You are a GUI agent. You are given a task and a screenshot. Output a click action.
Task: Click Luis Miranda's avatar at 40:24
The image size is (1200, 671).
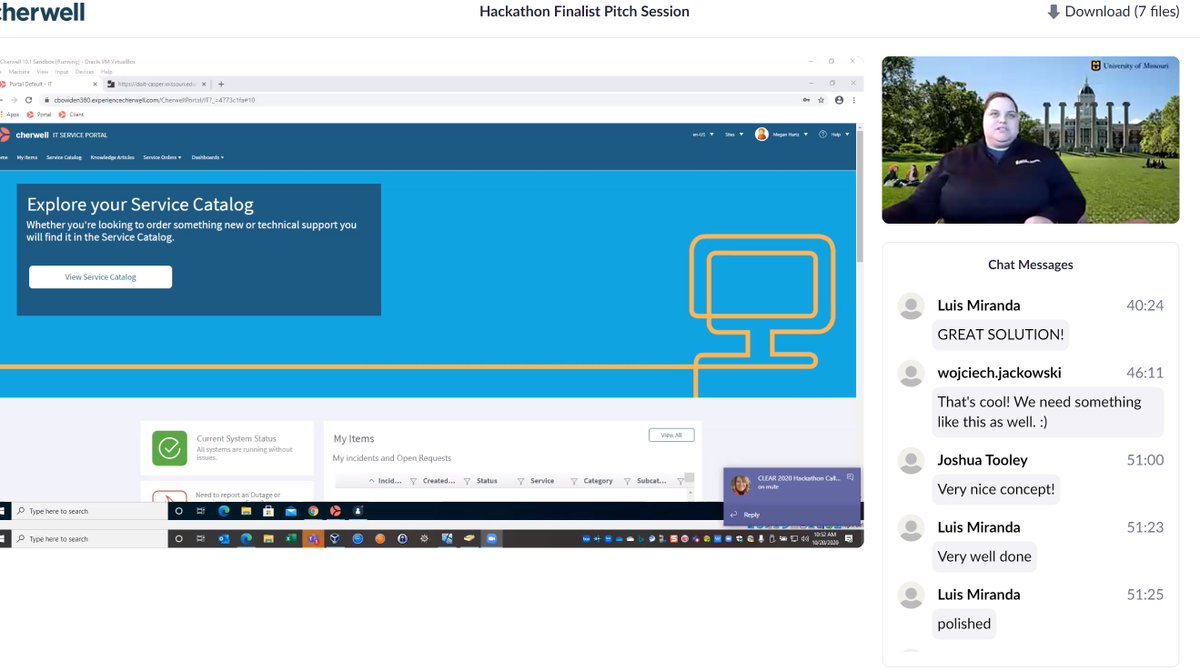911,306
